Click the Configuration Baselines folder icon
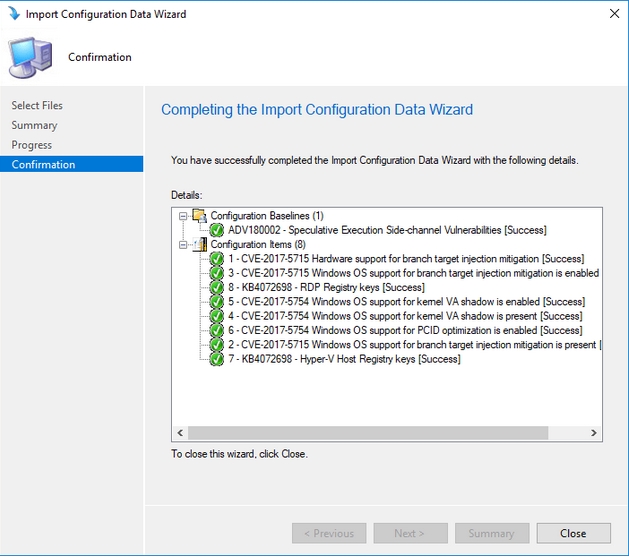 [x=199, y=216]
